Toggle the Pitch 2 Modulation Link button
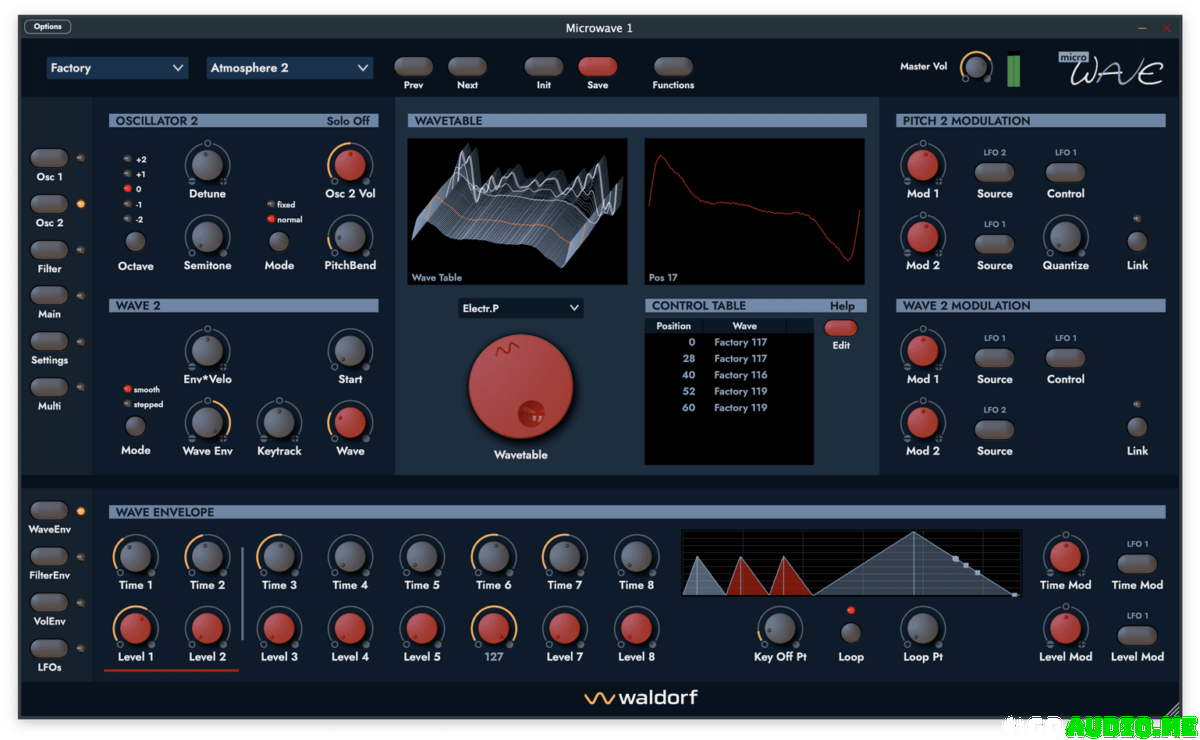Image resolution: width=1200 pixels, height=740 pixels. pos(1137,241)
